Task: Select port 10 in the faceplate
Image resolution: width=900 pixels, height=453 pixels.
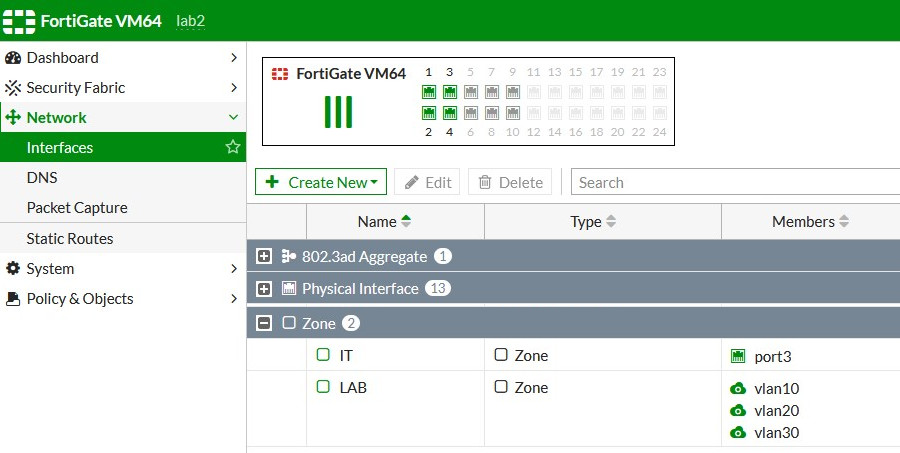Action: click(513, 113)
